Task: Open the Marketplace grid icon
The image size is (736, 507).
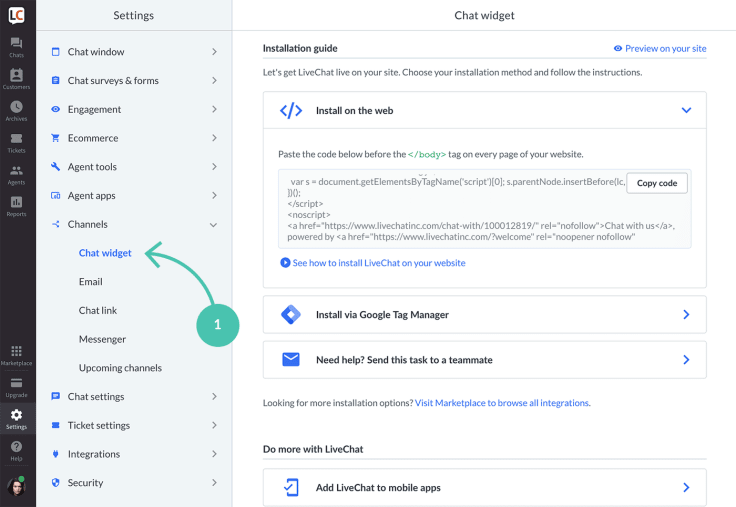Action: [x=16, y=351]
